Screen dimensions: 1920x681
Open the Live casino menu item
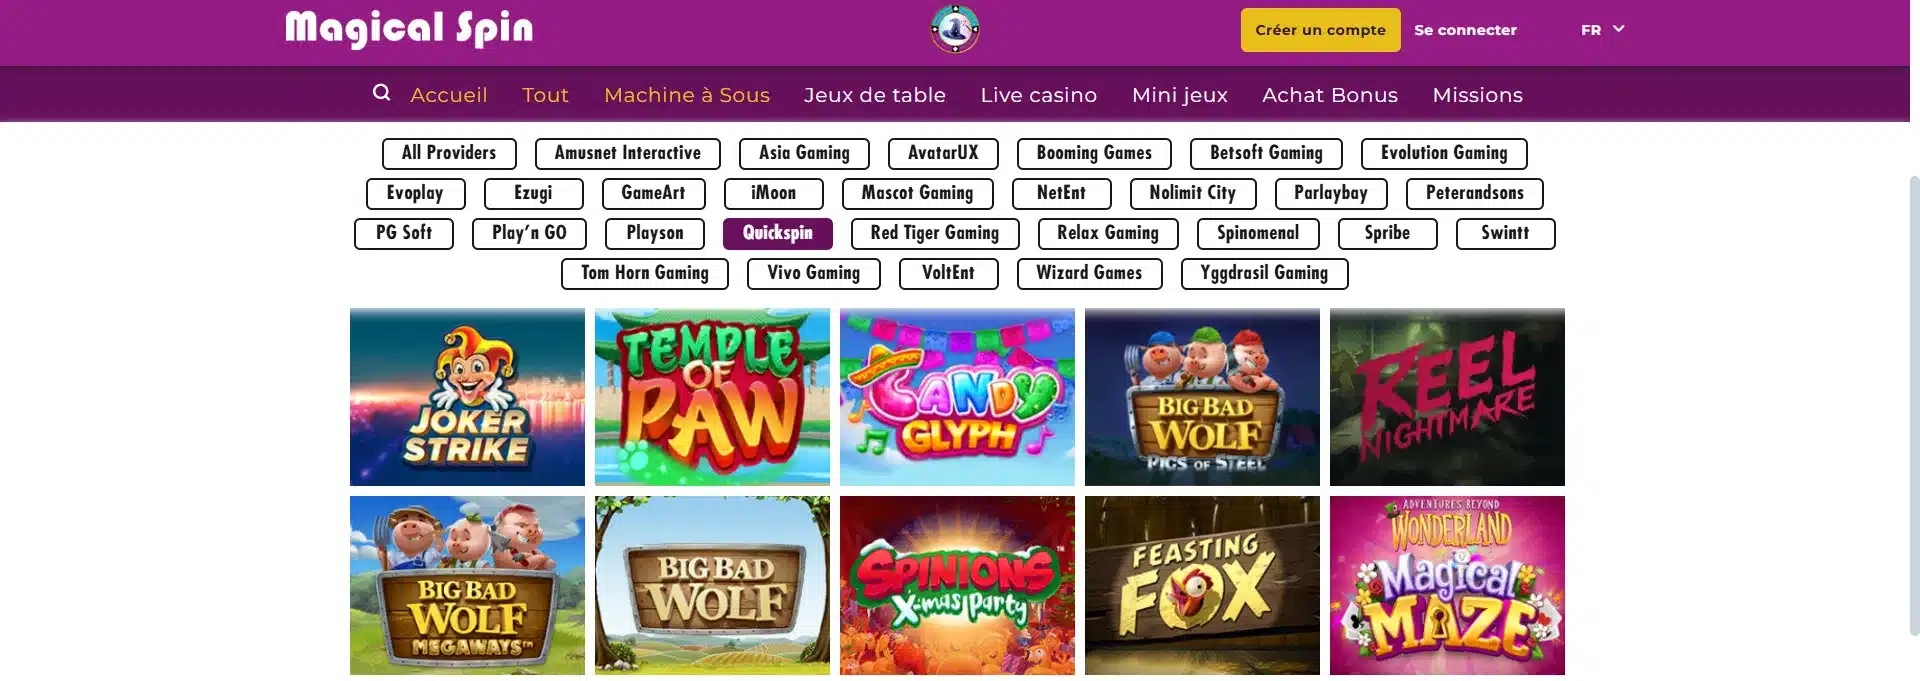1038,95
